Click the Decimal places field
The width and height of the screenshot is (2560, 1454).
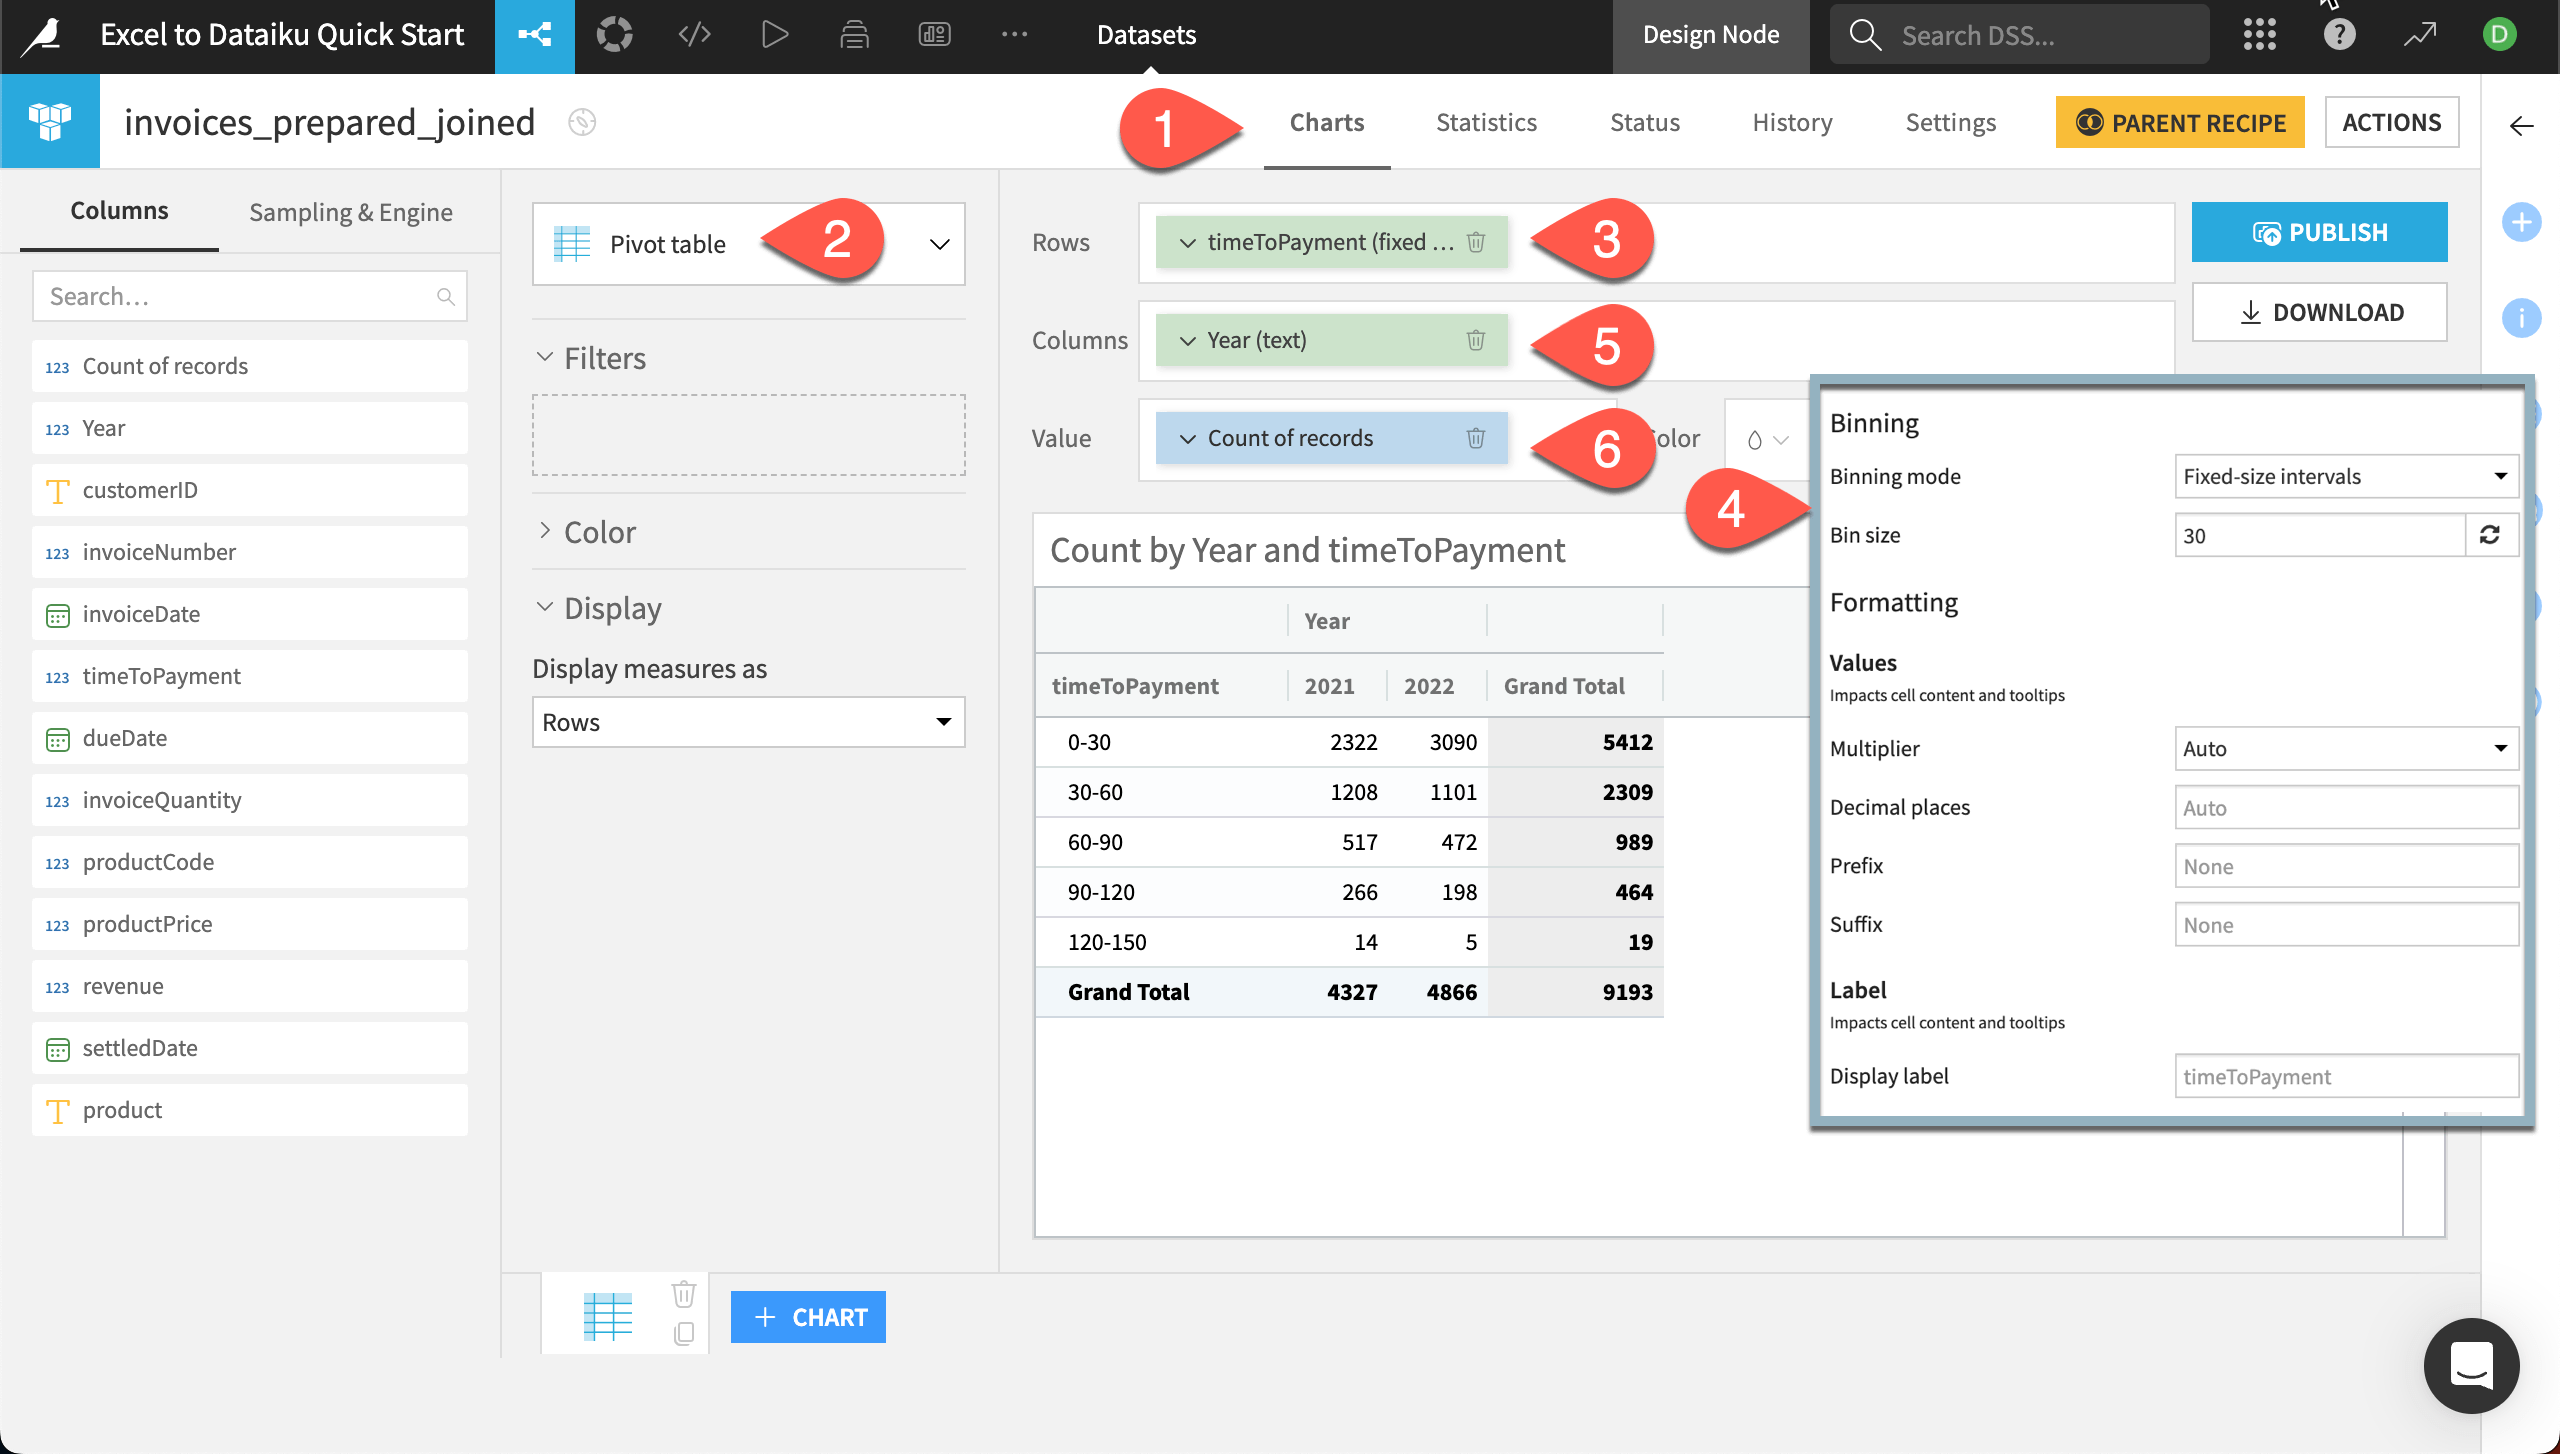tap(2346, 807)
